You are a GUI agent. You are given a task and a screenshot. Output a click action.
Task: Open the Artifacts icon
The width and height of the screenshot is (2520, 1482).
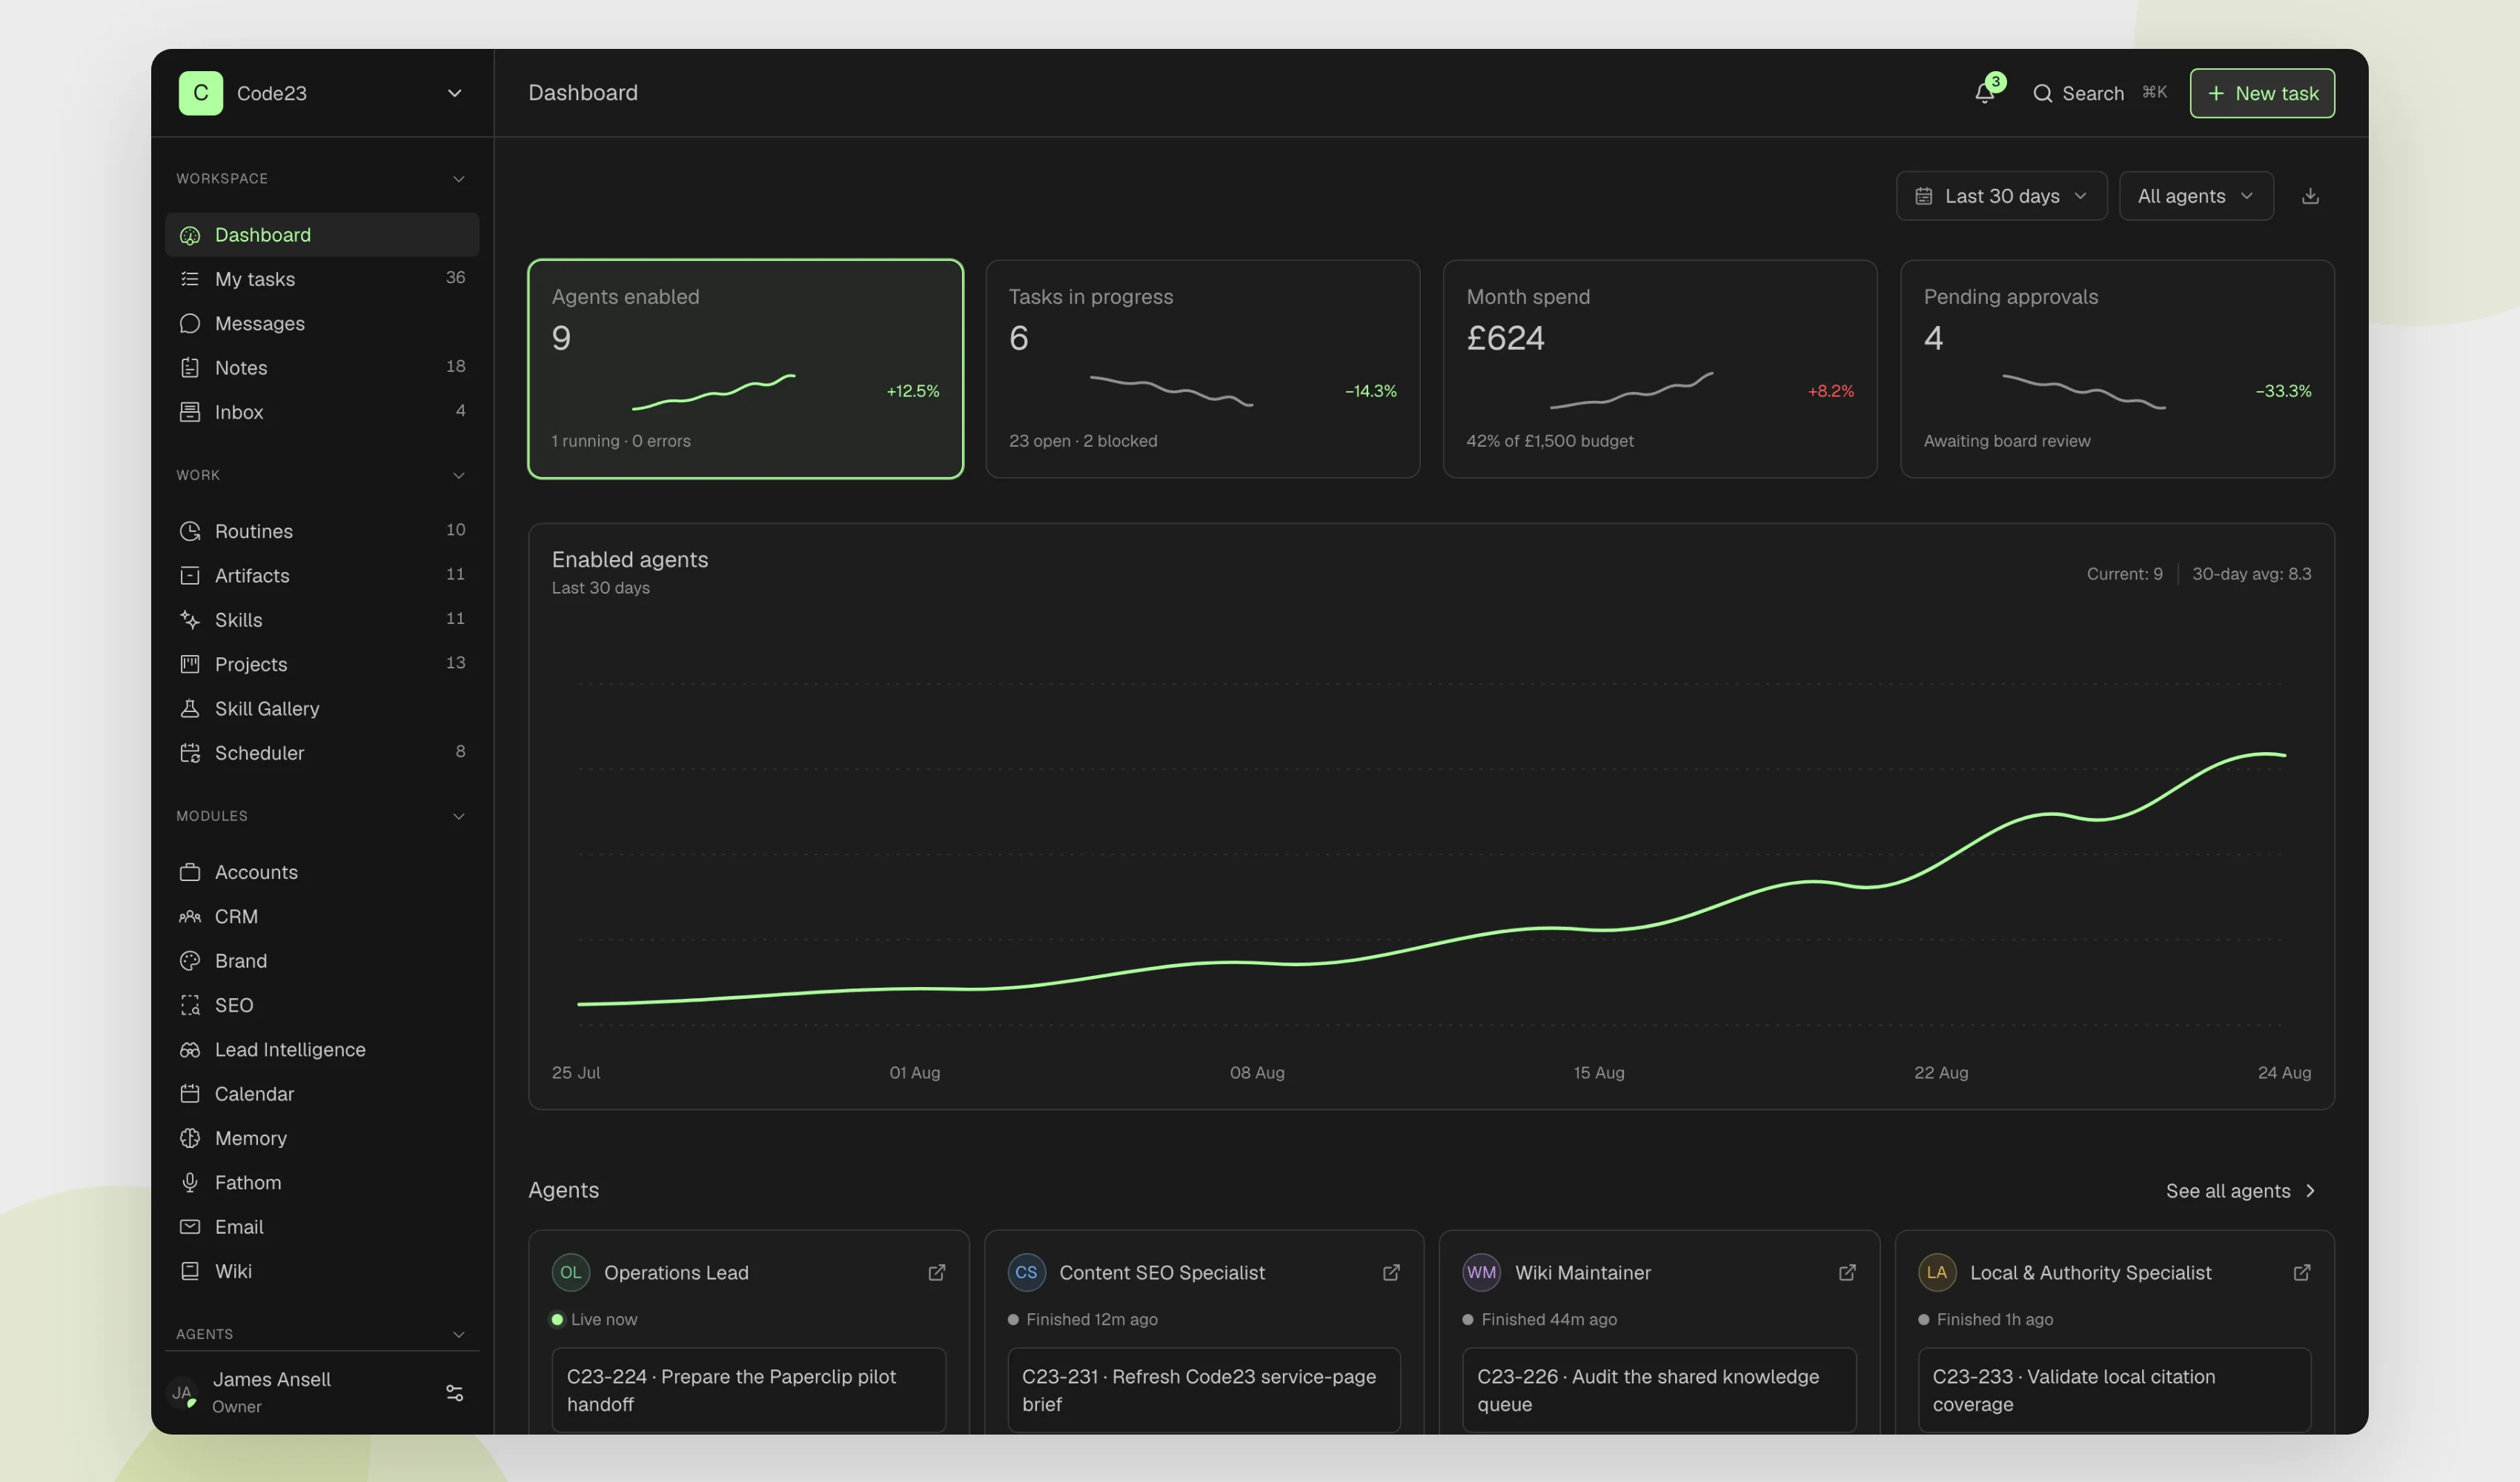pos(190,576)
